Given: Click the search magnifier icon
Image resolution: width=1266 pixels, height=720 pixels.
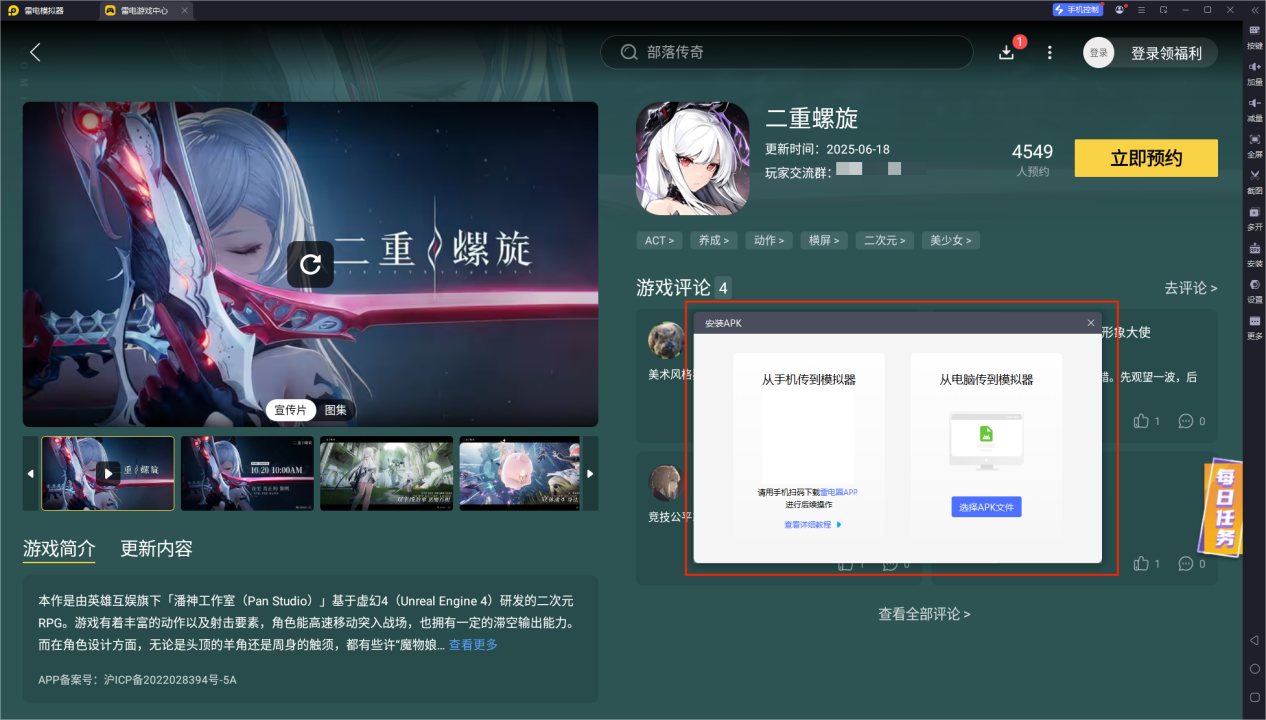Looking at the screenshot, I should click(629, 52).
